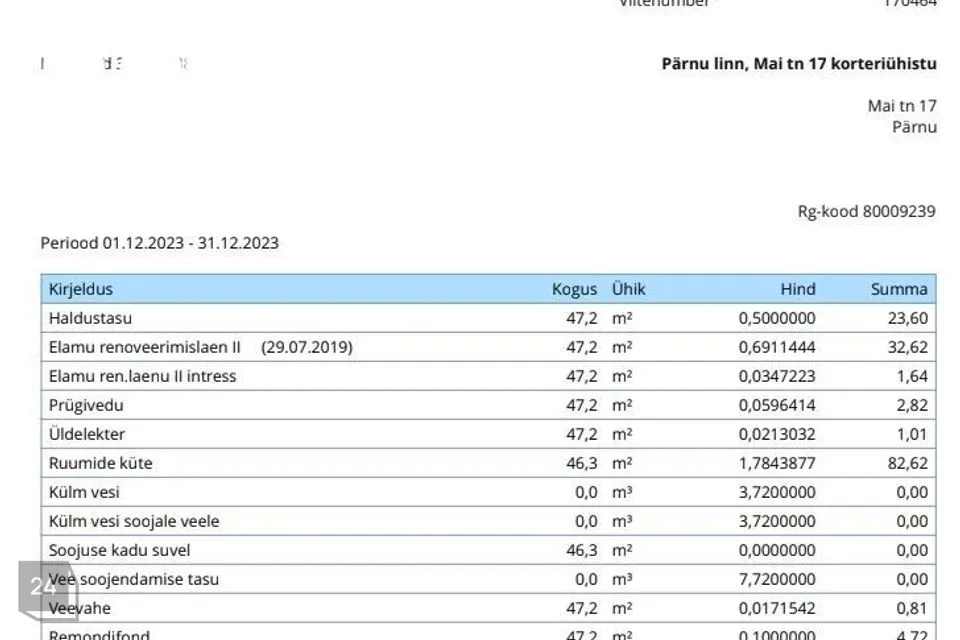Click the 24 watermark badge icon

(45, 588)
